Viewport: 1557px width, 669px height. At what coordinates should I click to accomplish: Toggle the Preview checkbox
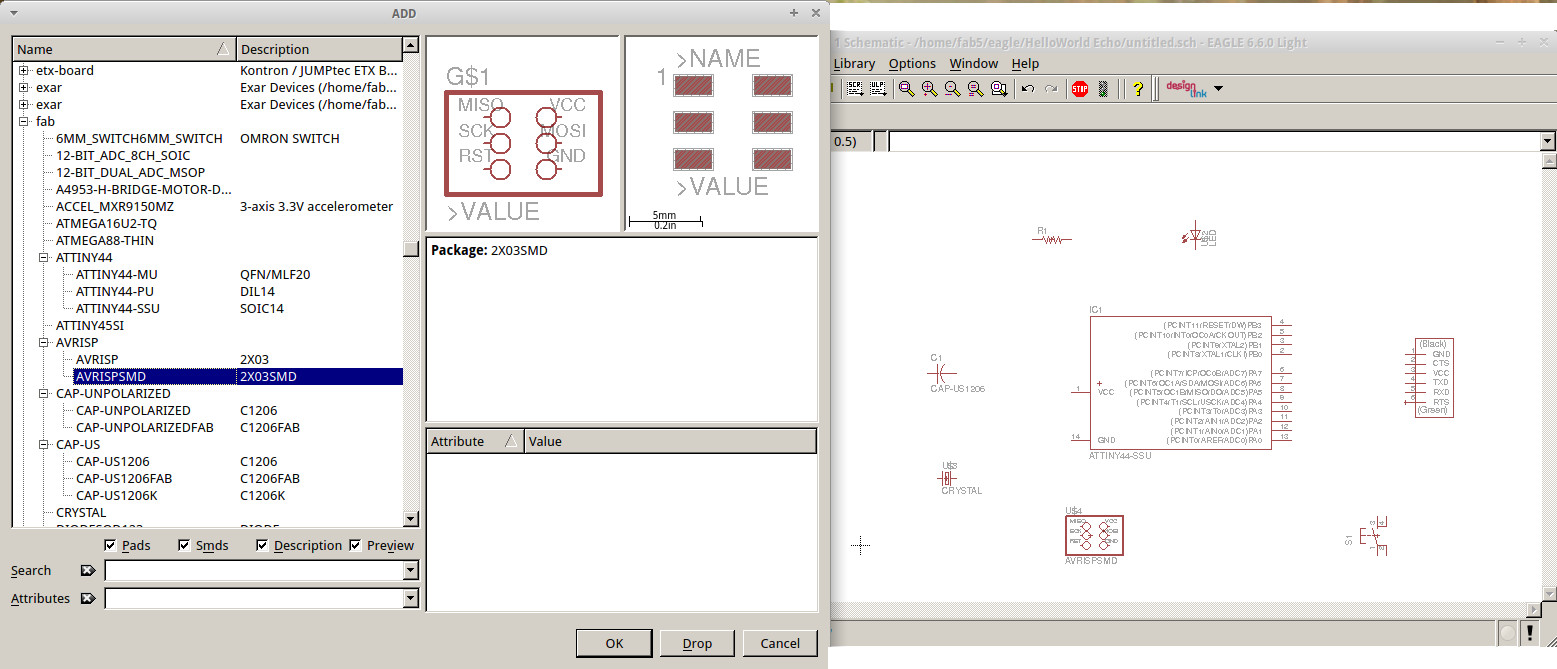(356, 546)
